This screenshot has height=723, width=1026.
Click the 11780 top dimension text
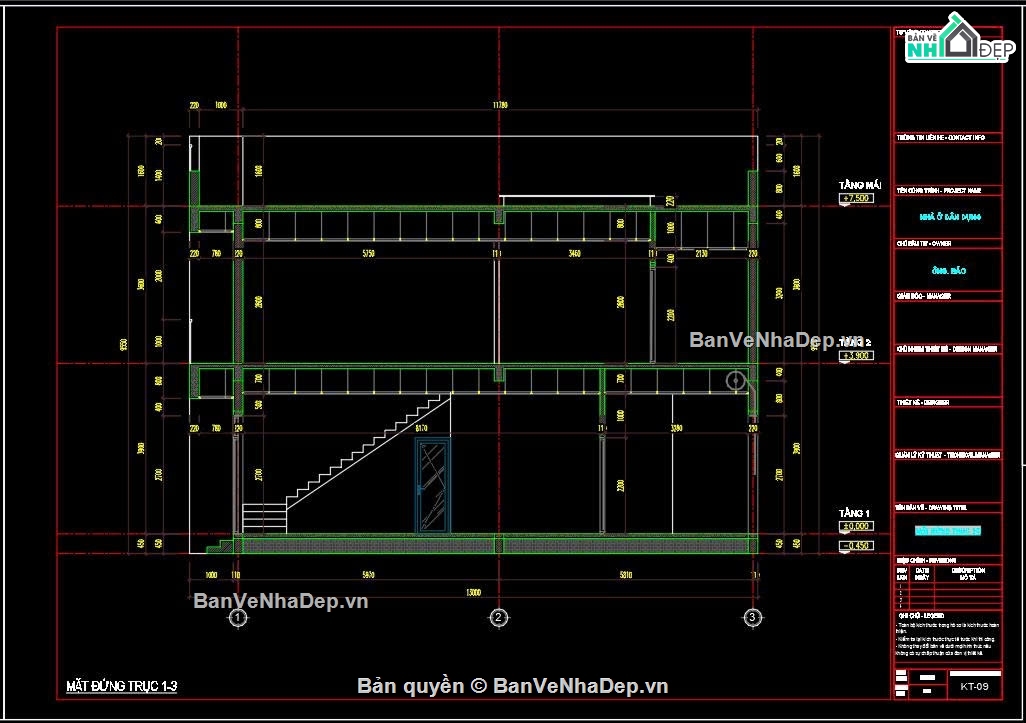499,105
